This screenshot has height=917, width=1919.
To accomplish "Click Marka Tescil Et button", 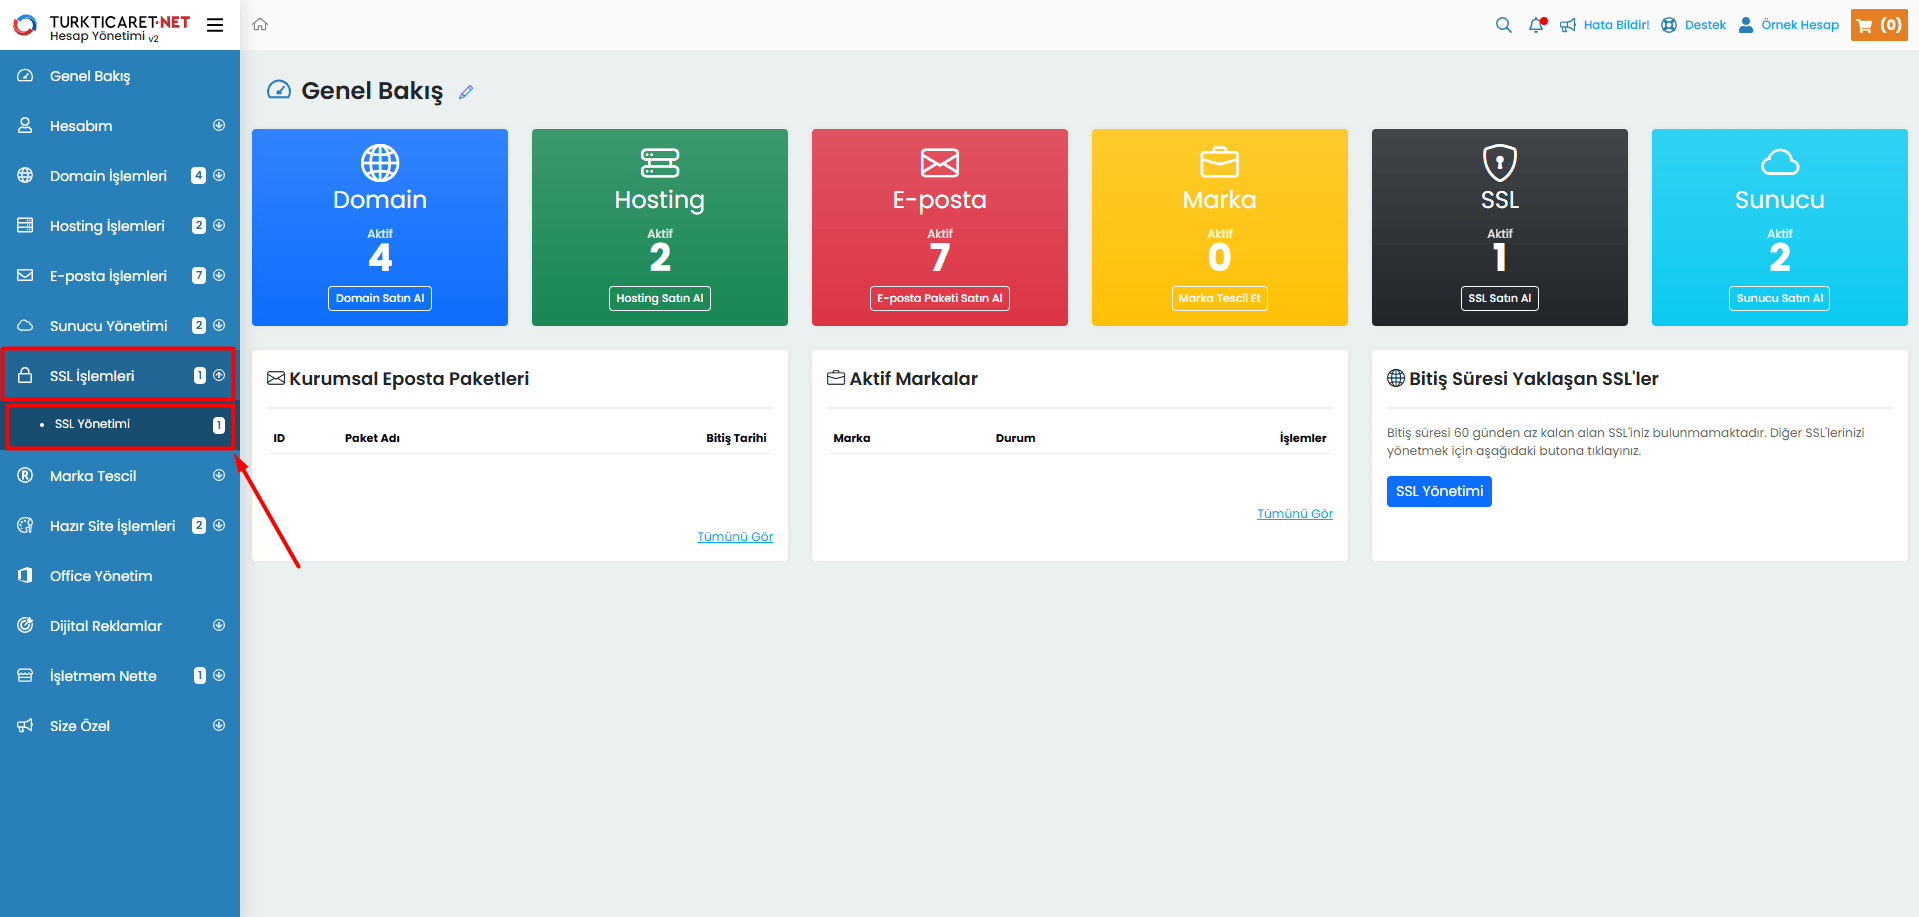I will coord(1220,298).
